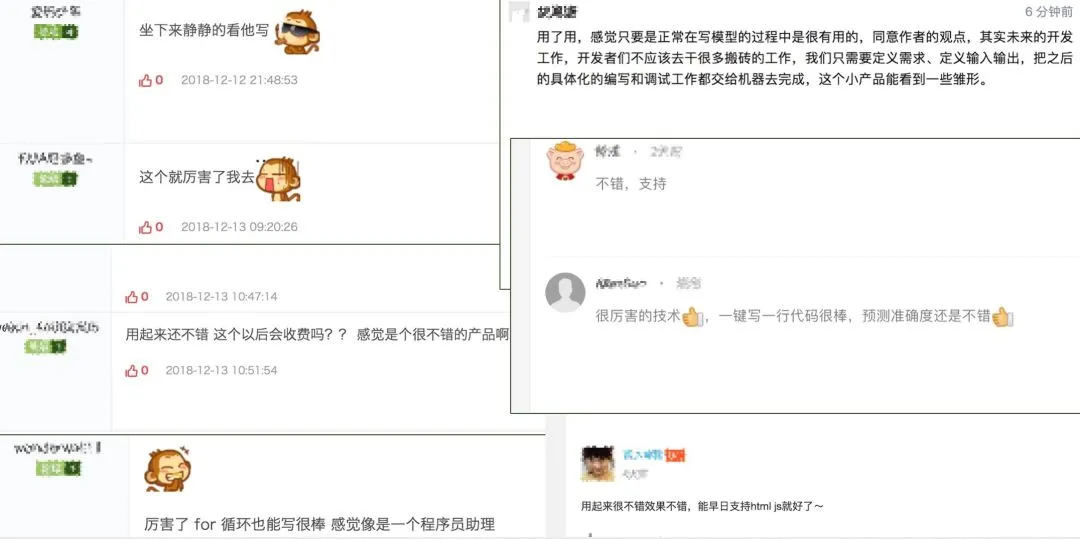Image resolution: width=1080 pixels, height=539 pixels.
Task: Like the comment dated 2018-12-12 21:48:53
Action: coord(151,80)
